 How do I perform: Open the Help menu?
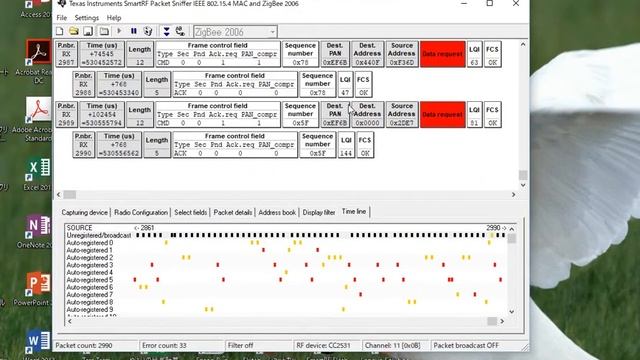(x=114, y=18)
